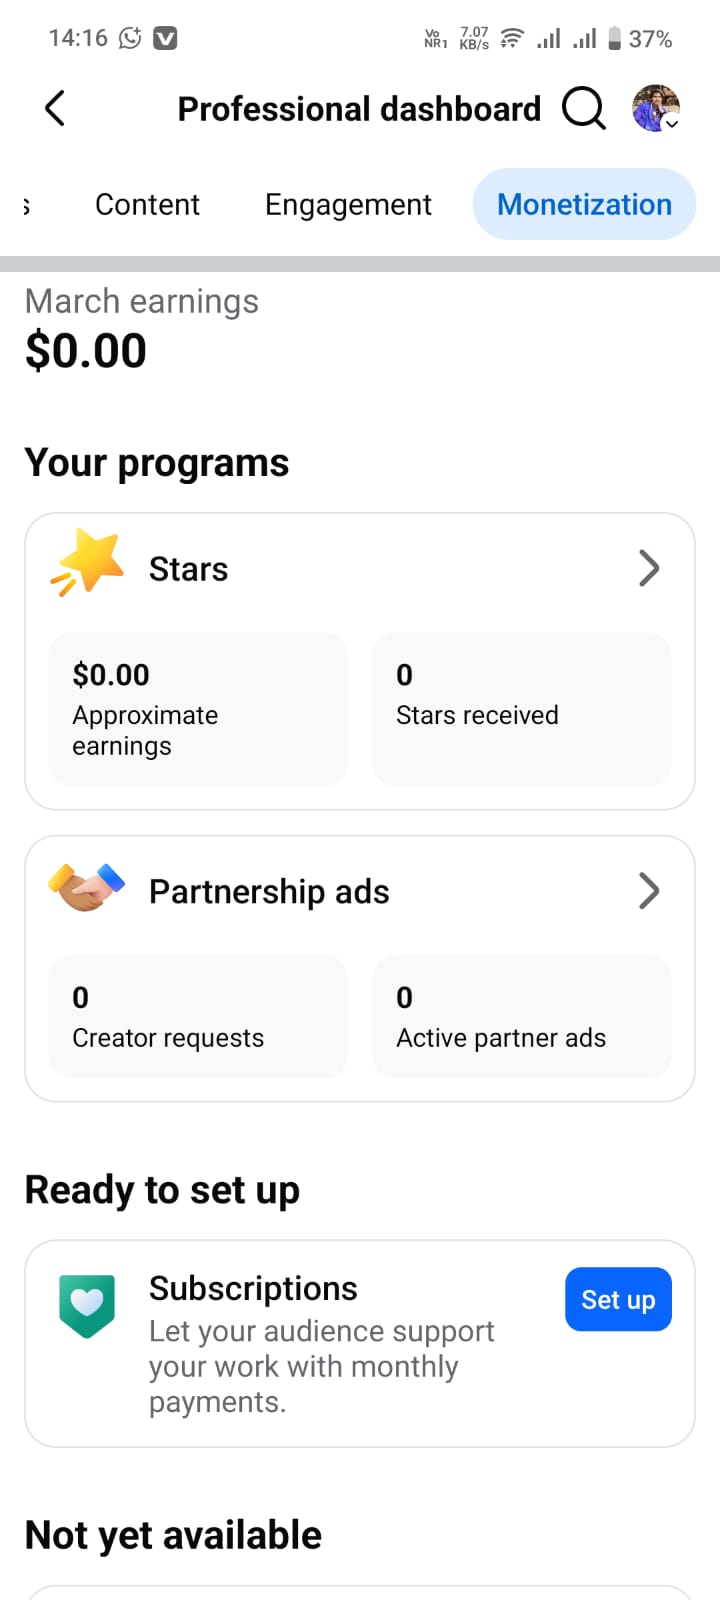Tap the back arrow icon

click(55, 108)
